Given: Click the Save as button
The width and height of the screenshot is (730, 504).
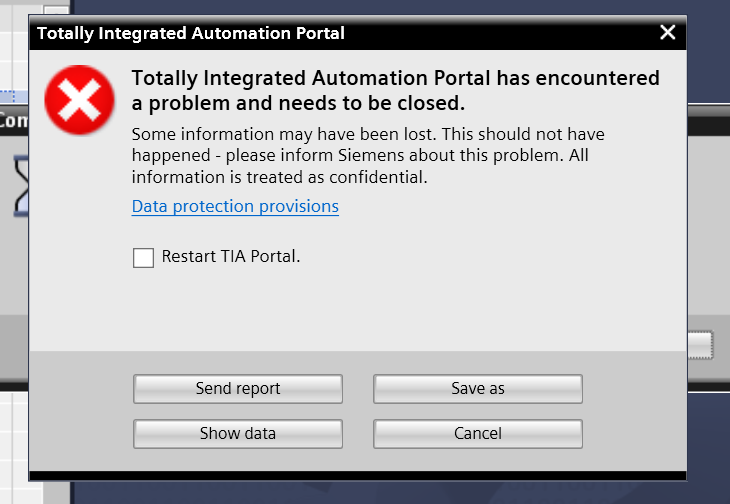Looking at the screenshot, I should pos(477,389).
